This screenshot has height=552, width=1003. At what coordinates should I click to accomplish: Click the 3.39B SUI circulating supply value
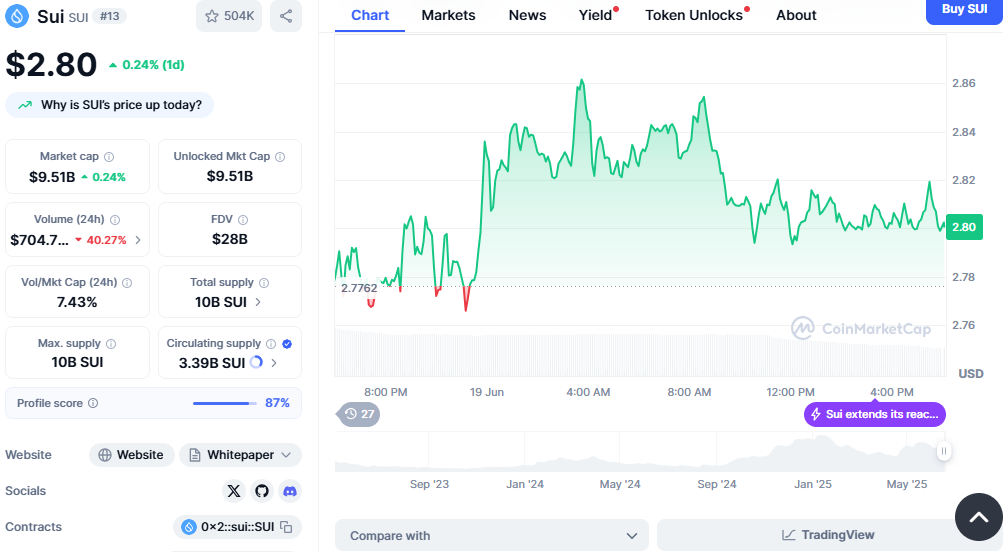[212, 363]
